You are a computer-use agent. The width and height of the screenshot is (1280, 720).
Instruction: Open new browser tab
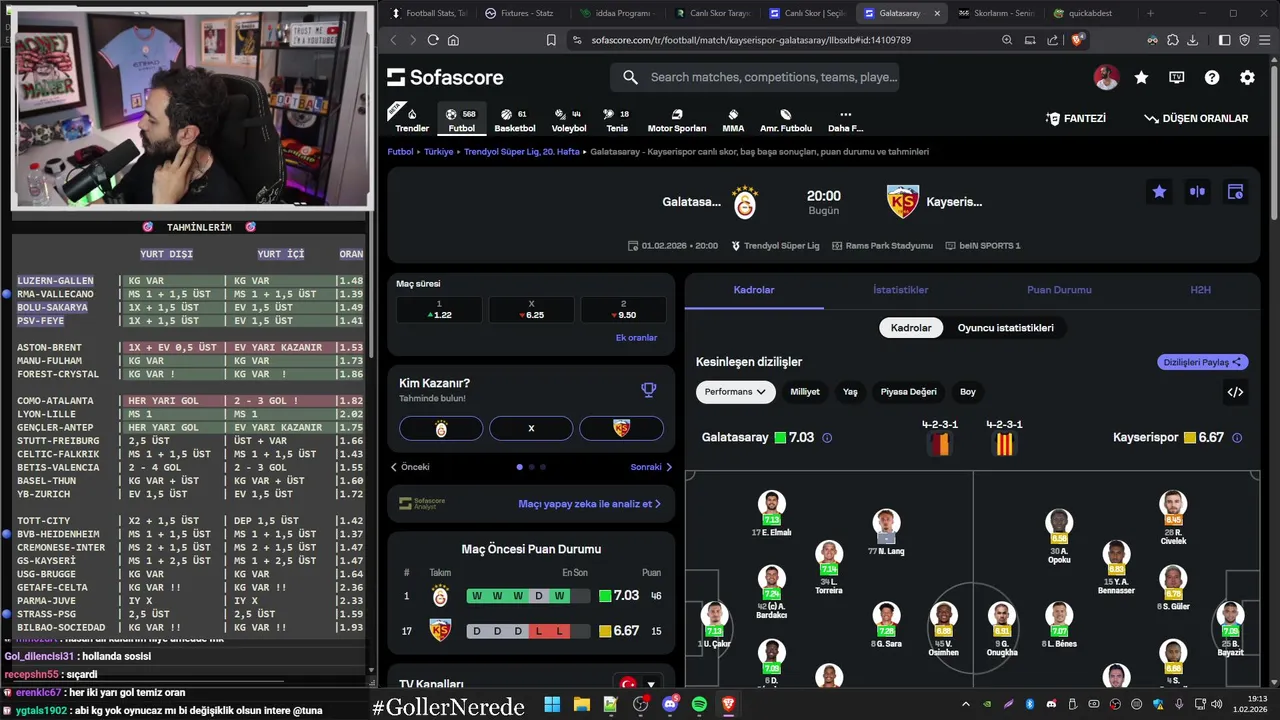click(1150, 13)
